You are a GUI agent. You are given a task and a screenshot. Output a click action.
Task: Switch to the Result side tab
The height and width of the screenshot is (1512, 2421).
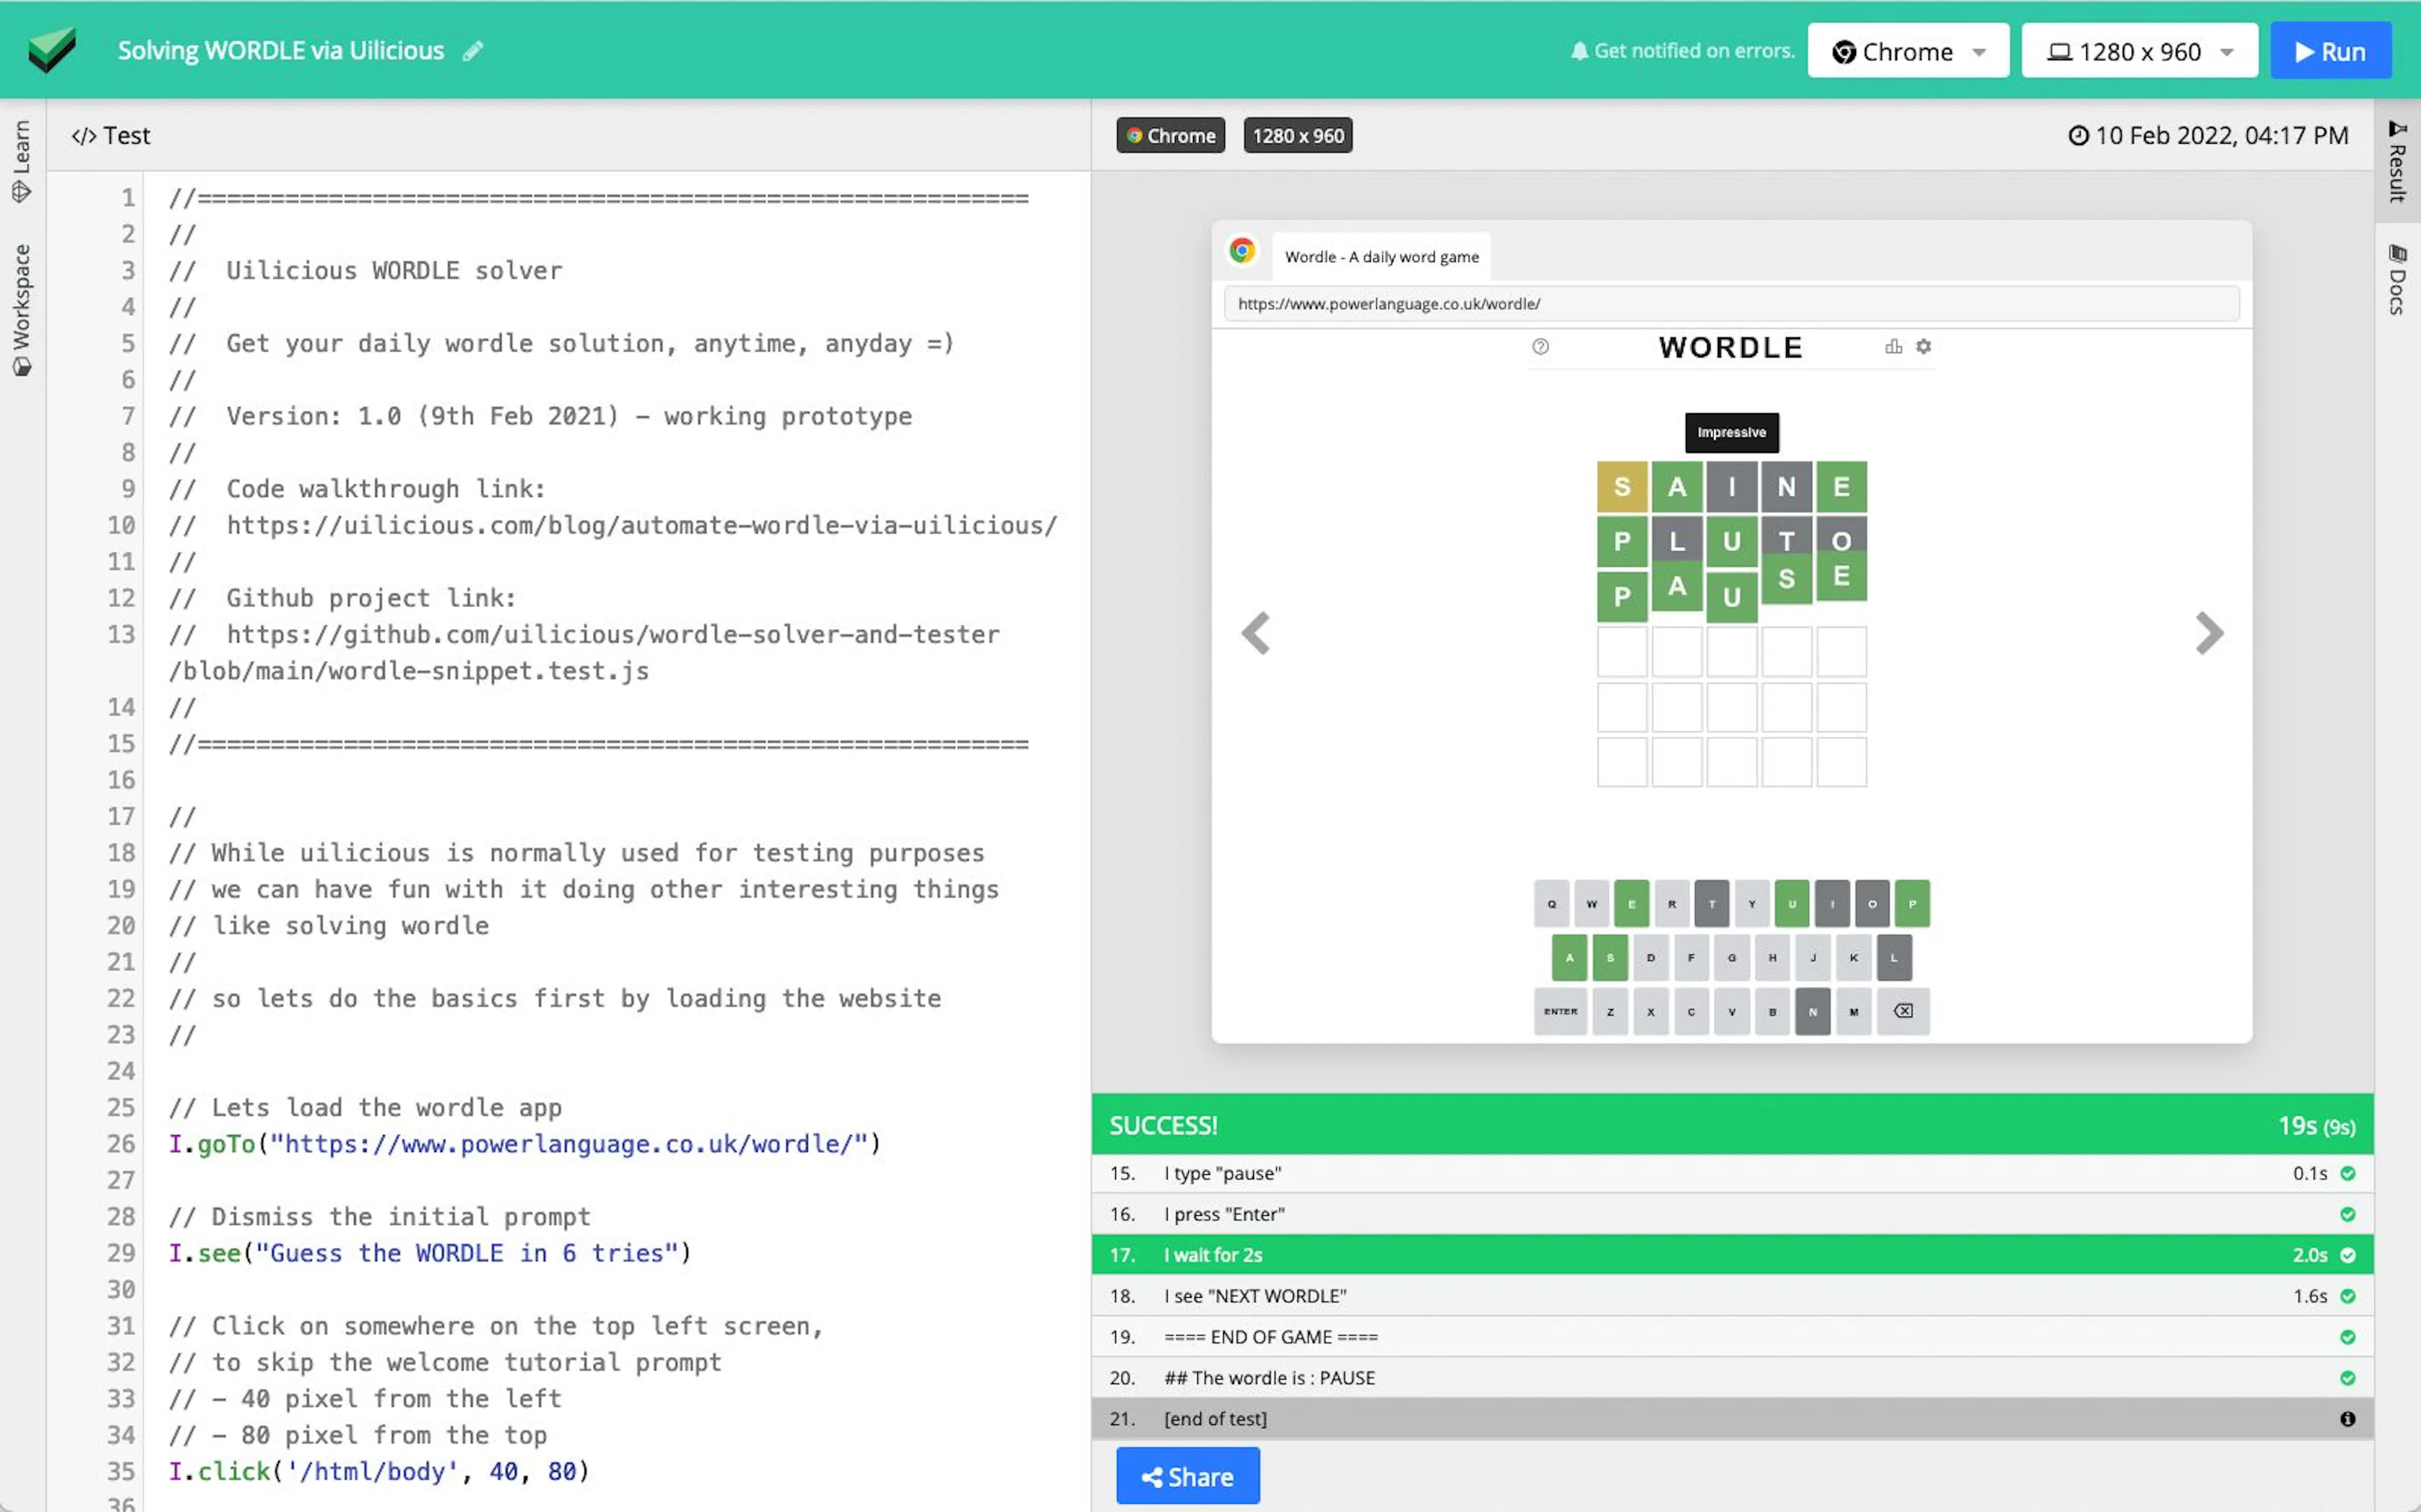(2397, 161)
